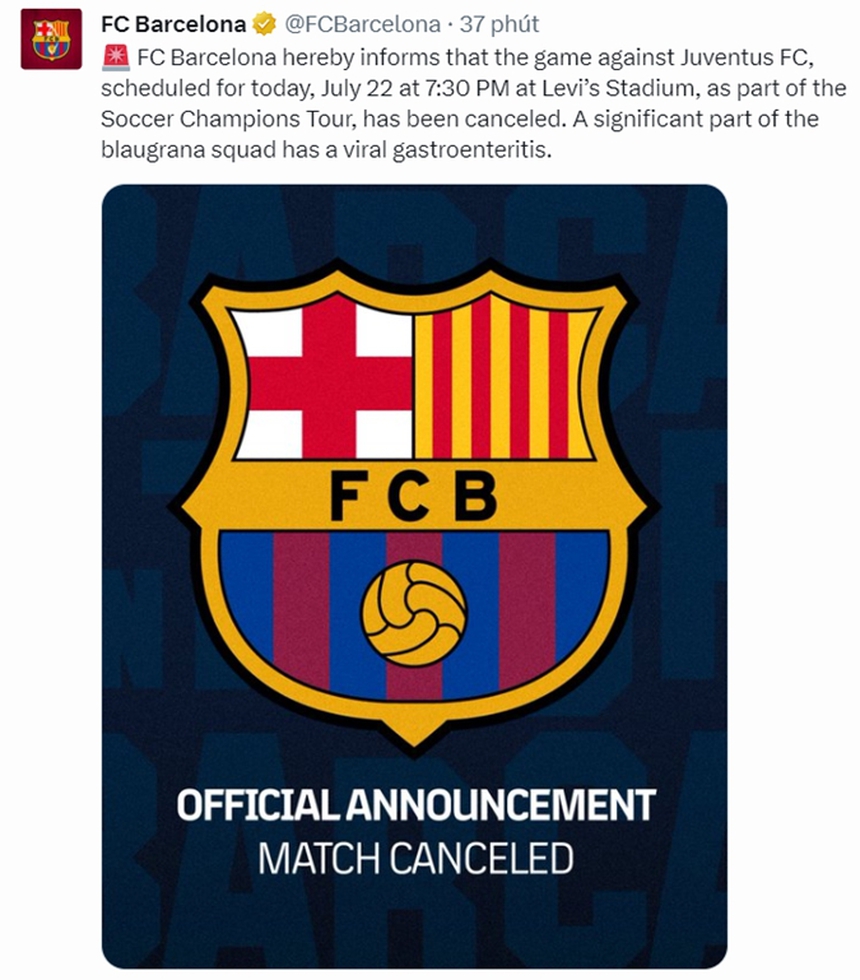This screenshot has height=980, width=860.
Task: Click the golden football on the crest
Action: (413, 613)
